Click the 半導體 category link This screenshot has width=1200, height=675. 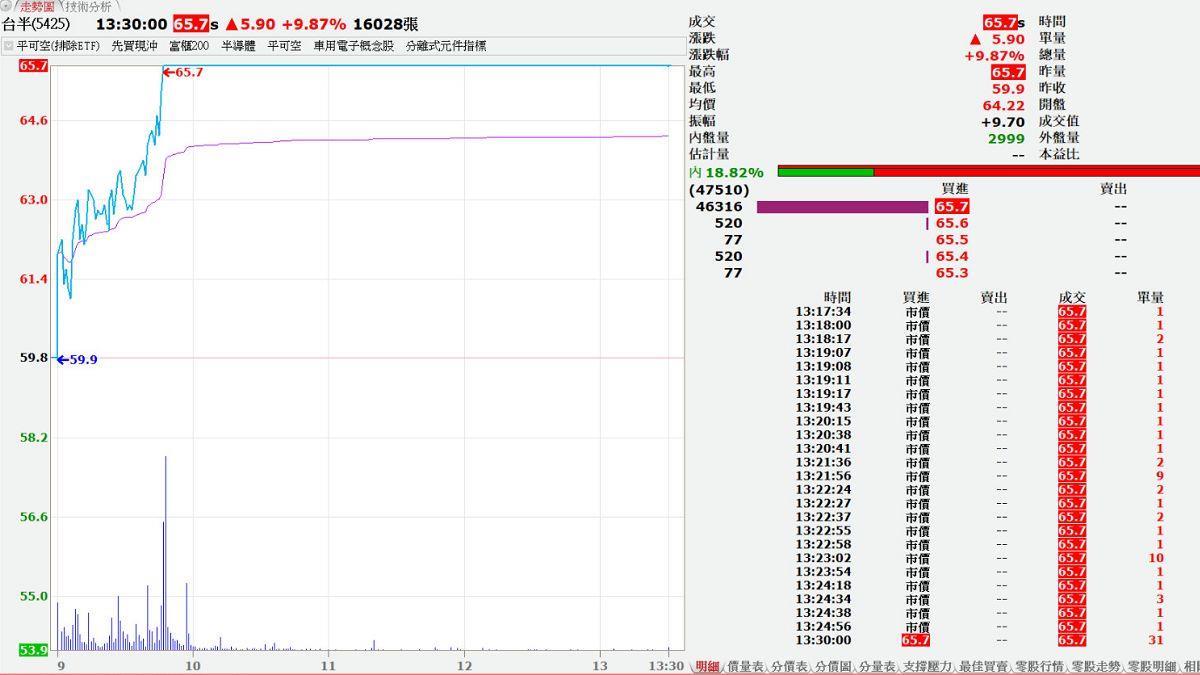tap(238, 46)
